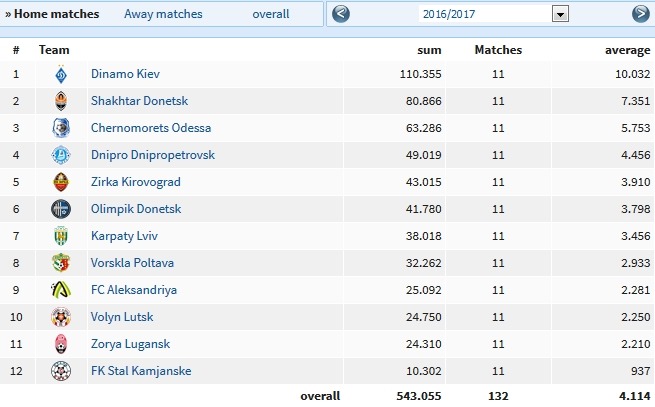Select the average value 3.910

[635, 182]
